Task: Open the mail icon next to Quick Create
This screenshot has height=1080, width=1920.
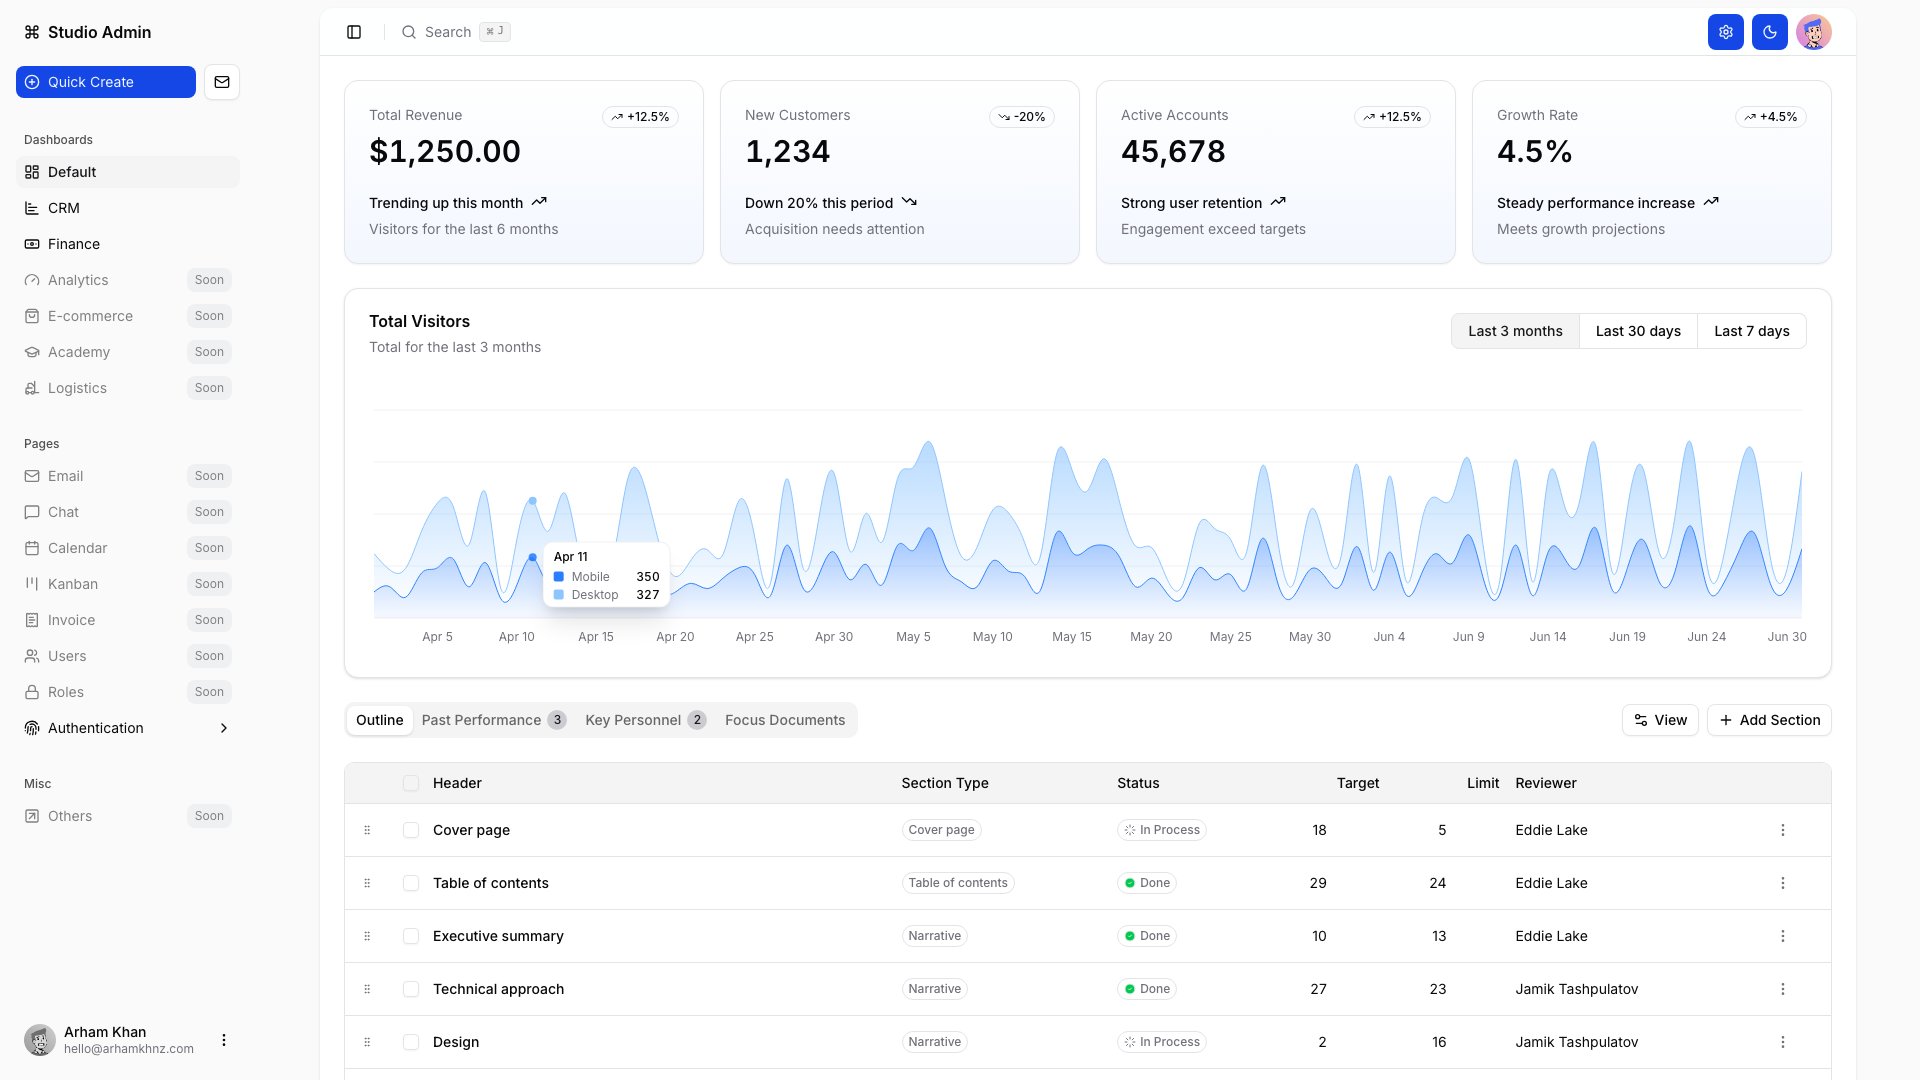Action: pos(222,82)
